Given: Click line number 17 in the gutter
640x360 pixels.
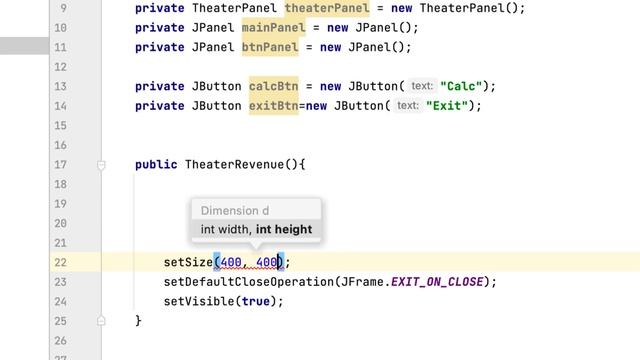Looking at the screenshot, I should click(x=60, y=165).
